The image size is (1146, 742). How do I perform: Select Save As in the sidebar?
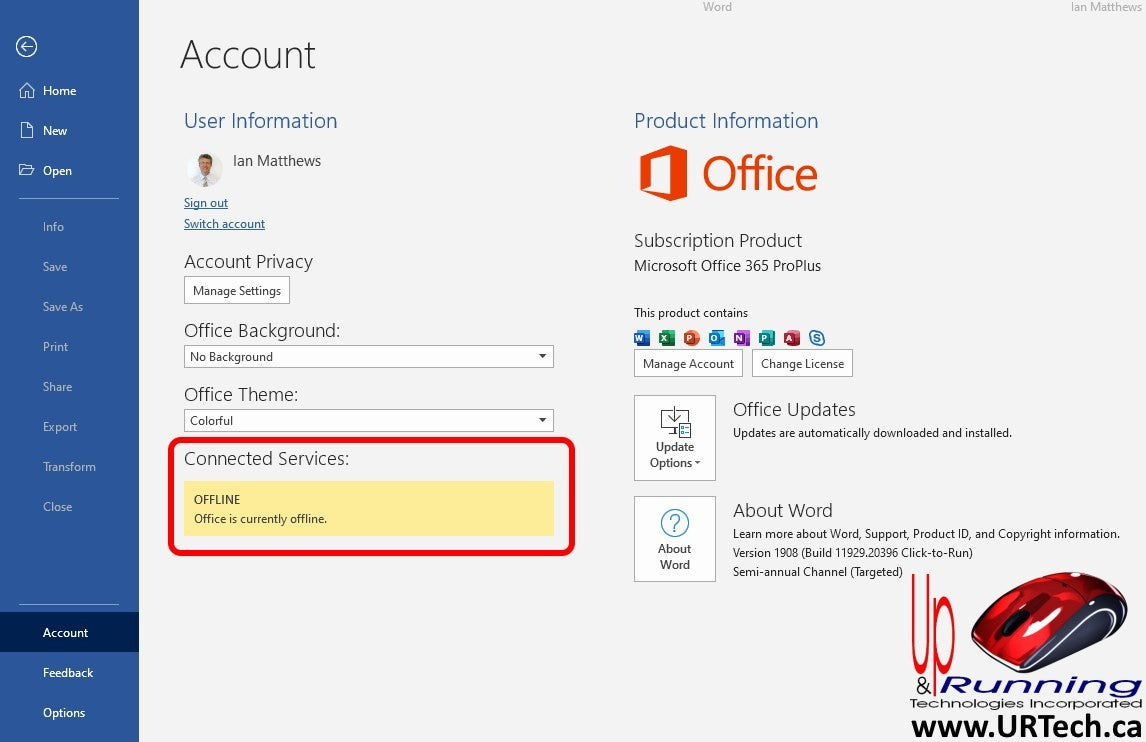coord(69,307)
